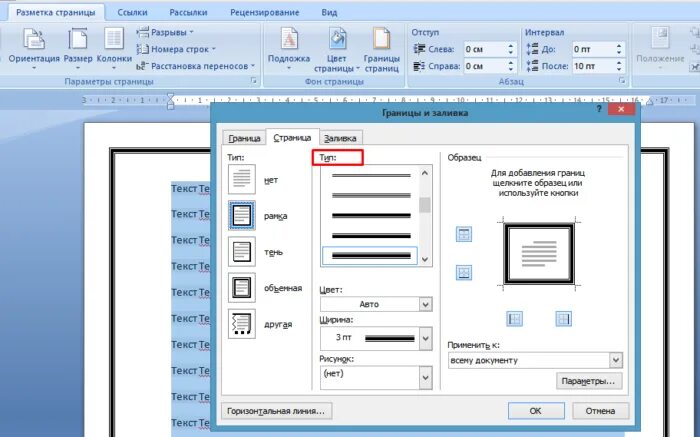Open the Ориентация orientation menu

[x=34, y=49]
